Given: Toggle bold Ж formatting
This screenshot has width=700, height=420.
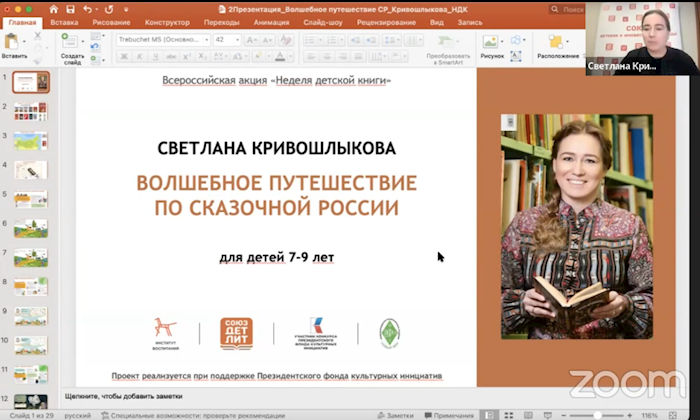Looking at the screenshot, I should pyautogui.click(x=124, y=57).
